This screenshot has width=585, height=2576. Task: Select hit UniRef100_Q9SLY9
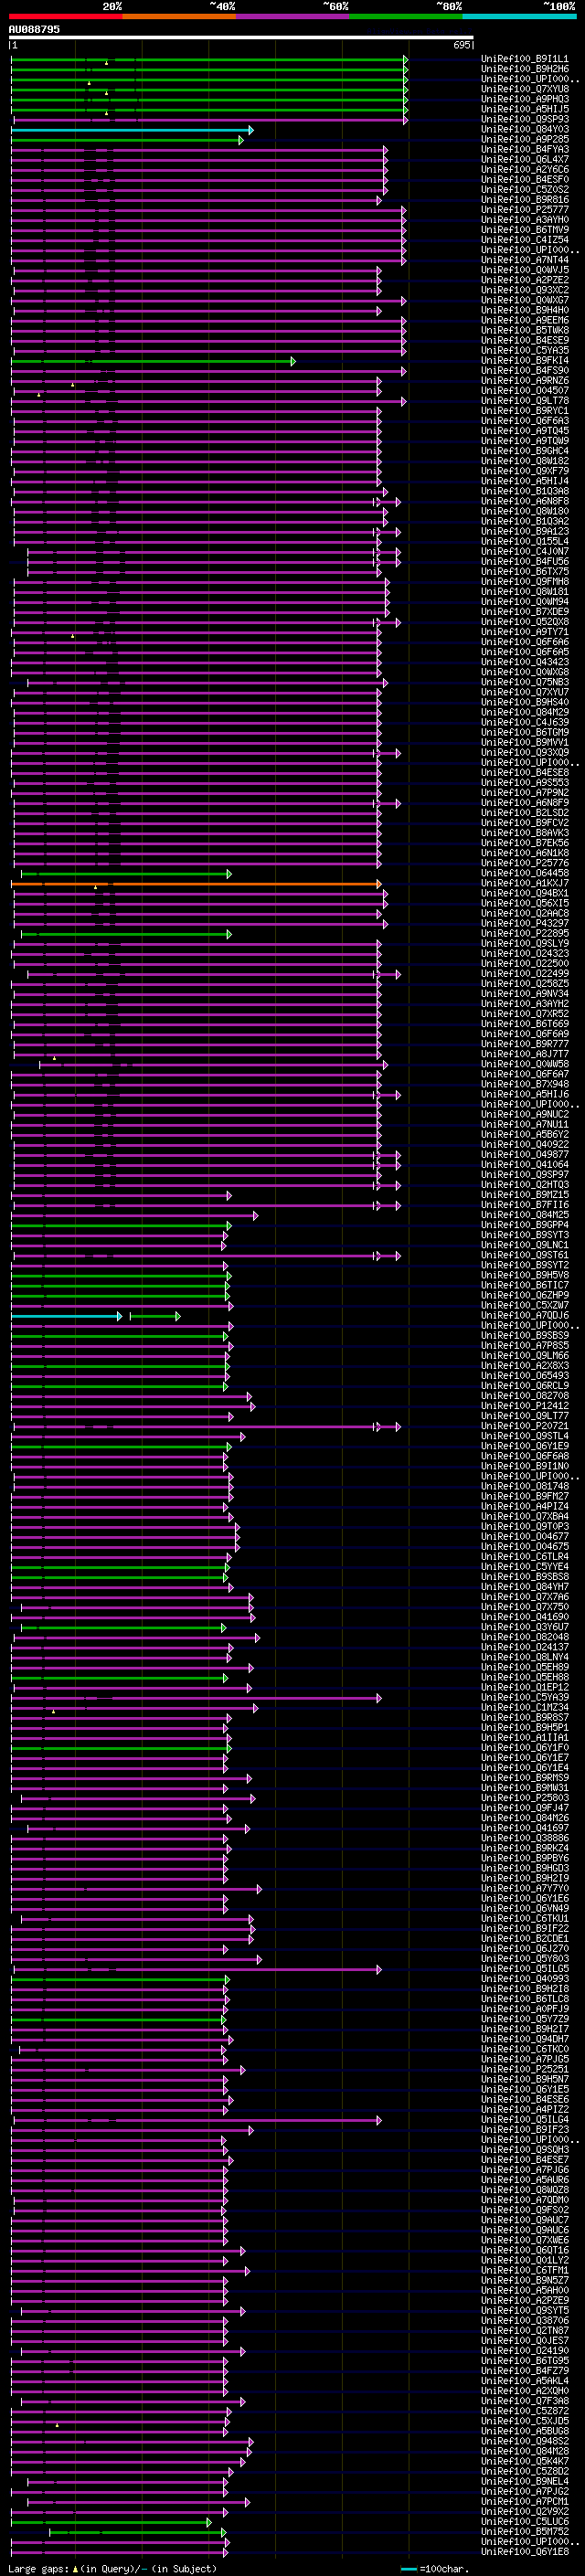525,943
